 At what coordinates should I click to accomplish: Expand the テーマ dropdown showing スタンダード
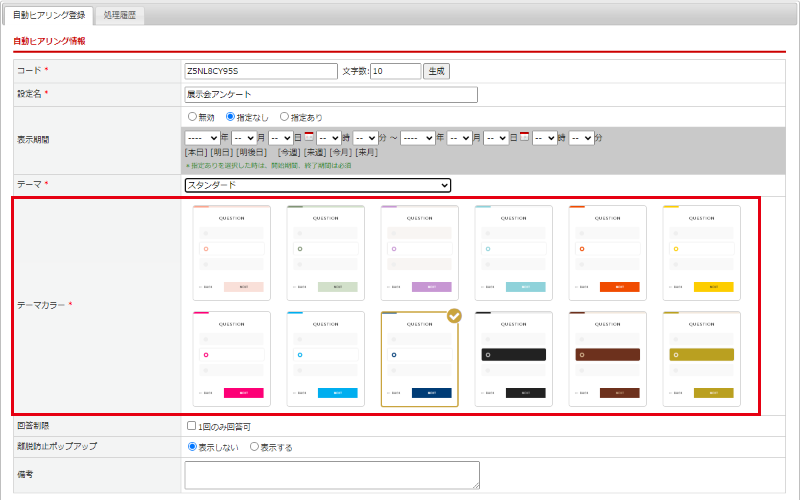point(318,185)
